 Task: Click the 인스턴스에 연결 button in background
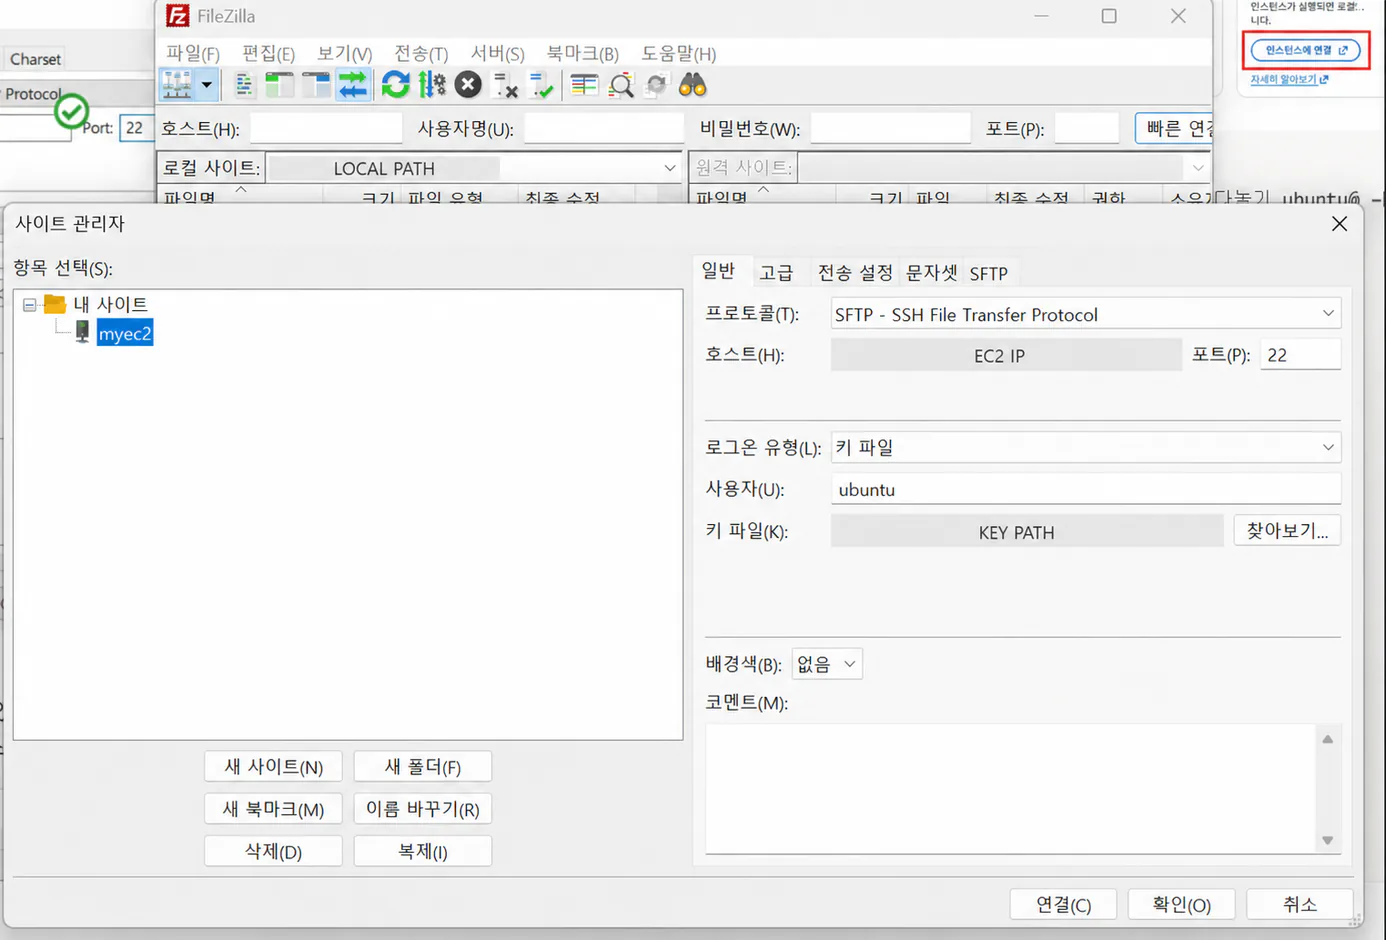pyautogui.click(x=1306, y=50)
